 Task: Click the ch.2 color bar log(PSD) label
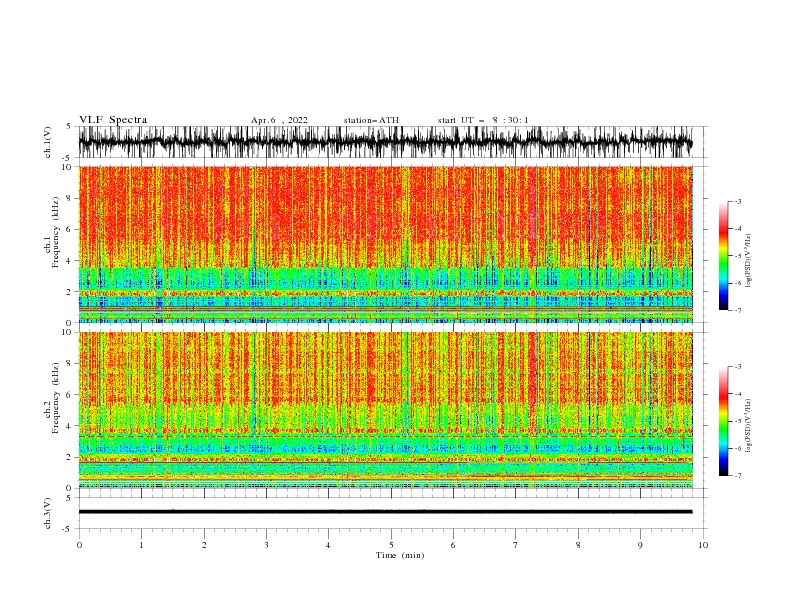pos(748,426)
